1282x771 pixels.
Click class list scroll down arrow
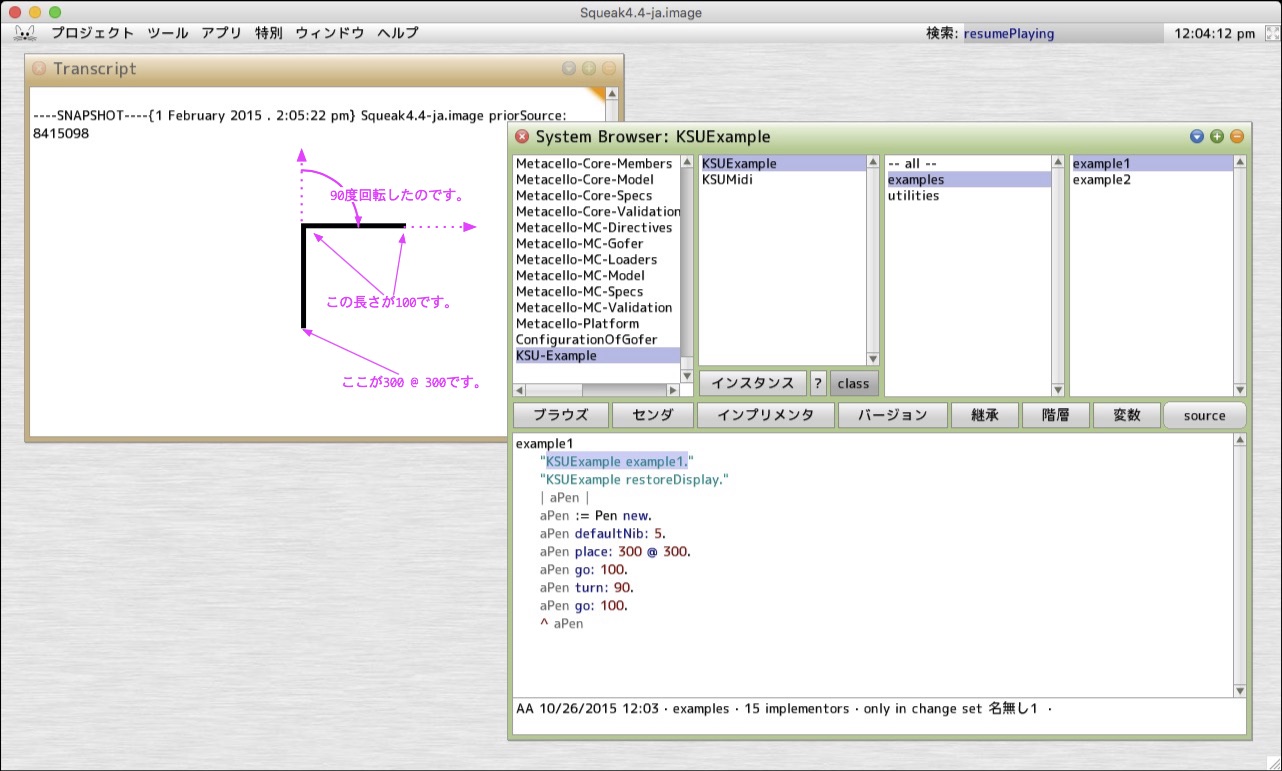[x=872, y=359]
